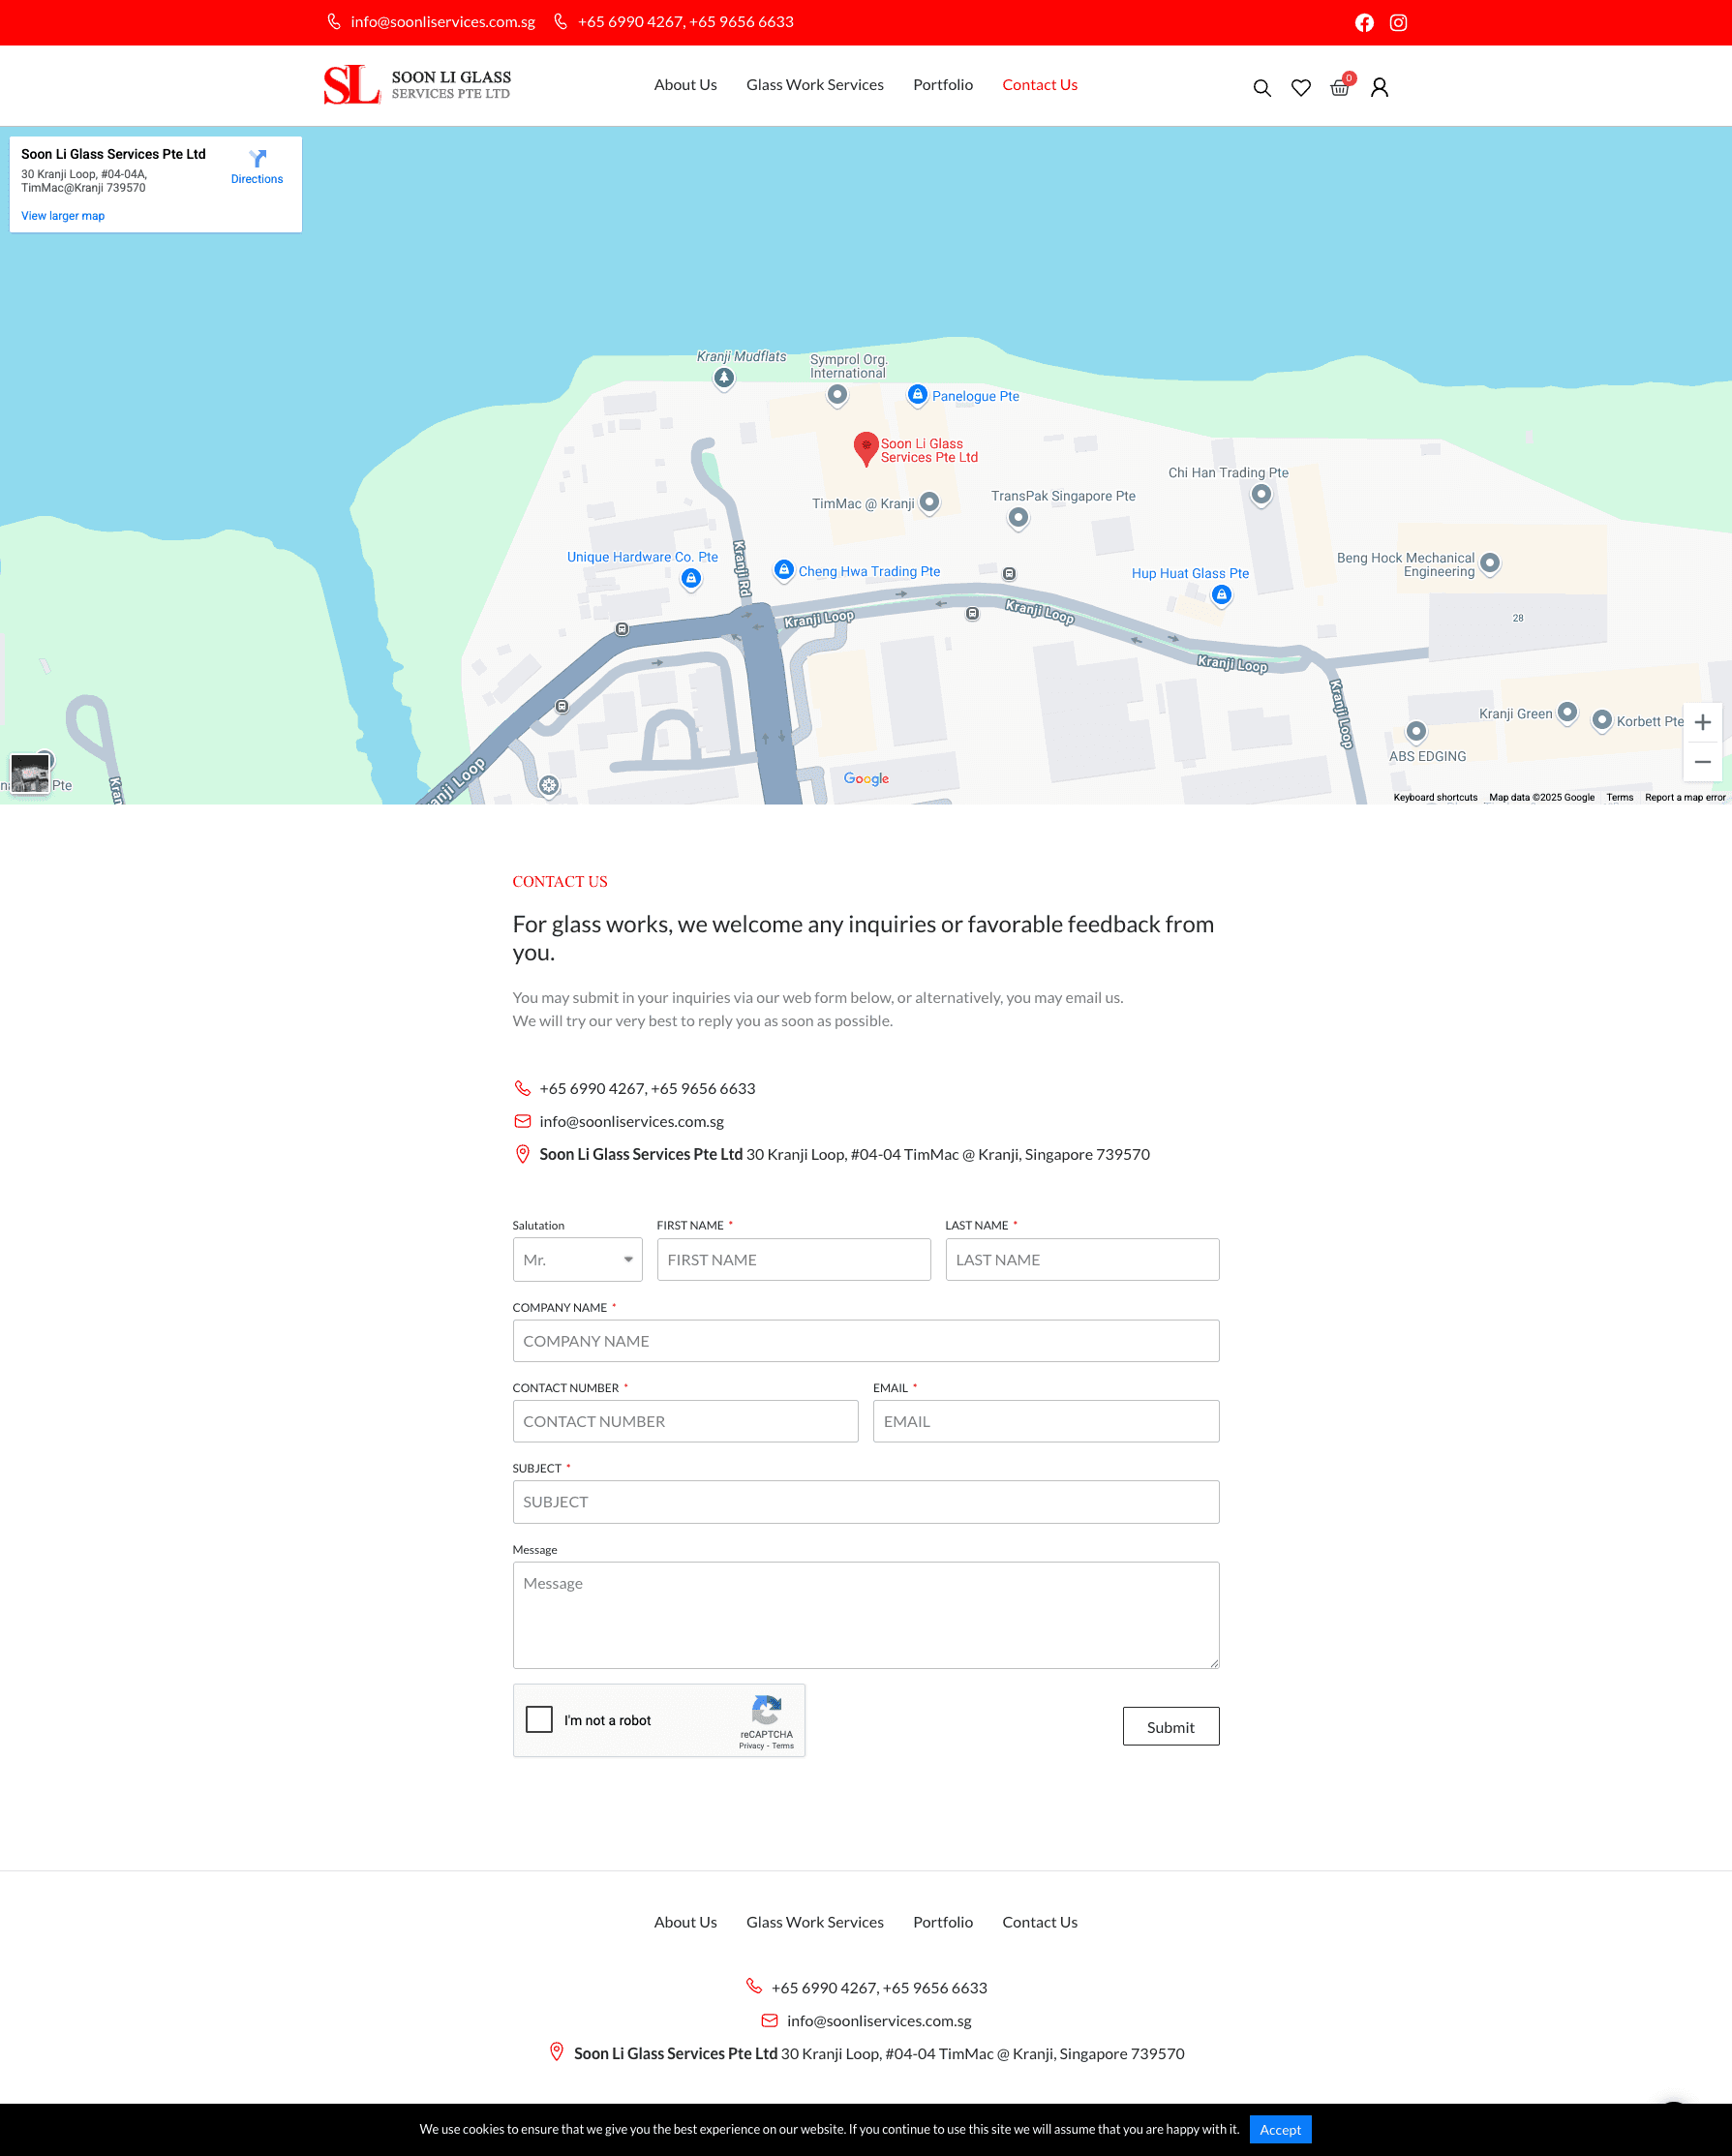The width and height of the screenshot is (1732, 2156).
Task: Open the reCAPTCHA Privacy link
Action: tap(751, 1746)
